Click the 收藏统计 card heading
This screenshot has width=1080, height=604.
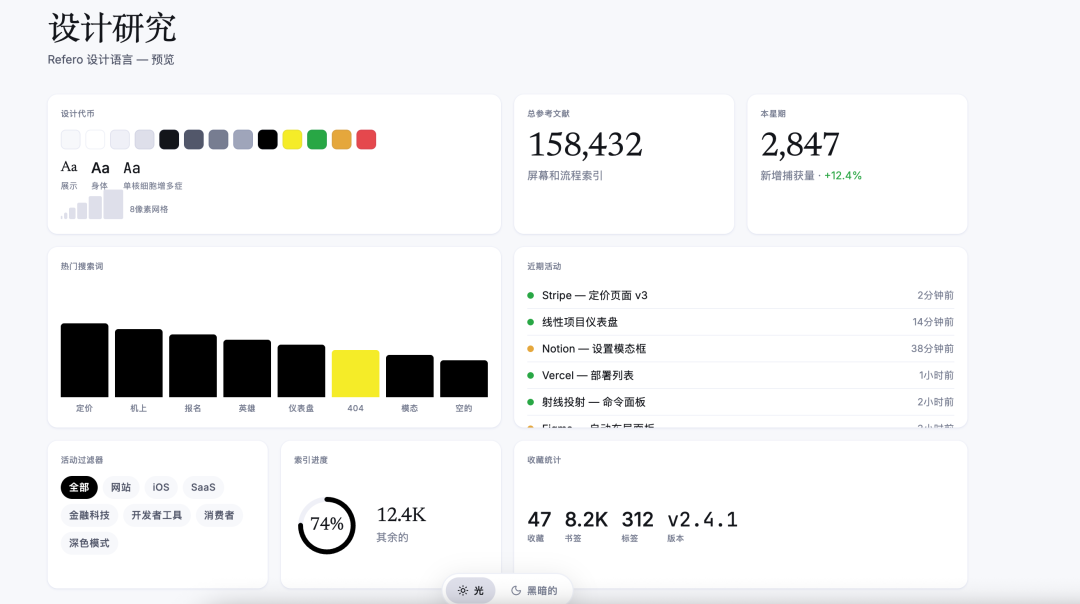tap(544, 460)
